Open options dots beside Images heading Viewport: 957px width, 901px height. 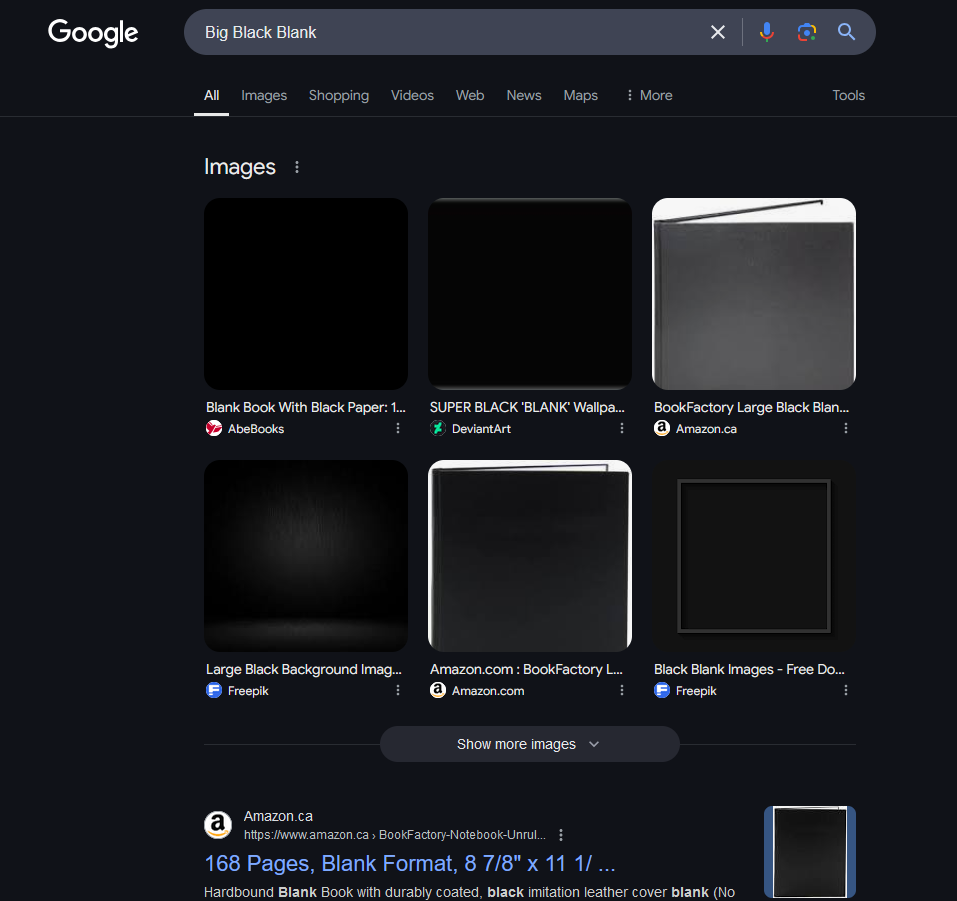click(x=297, y=167)
